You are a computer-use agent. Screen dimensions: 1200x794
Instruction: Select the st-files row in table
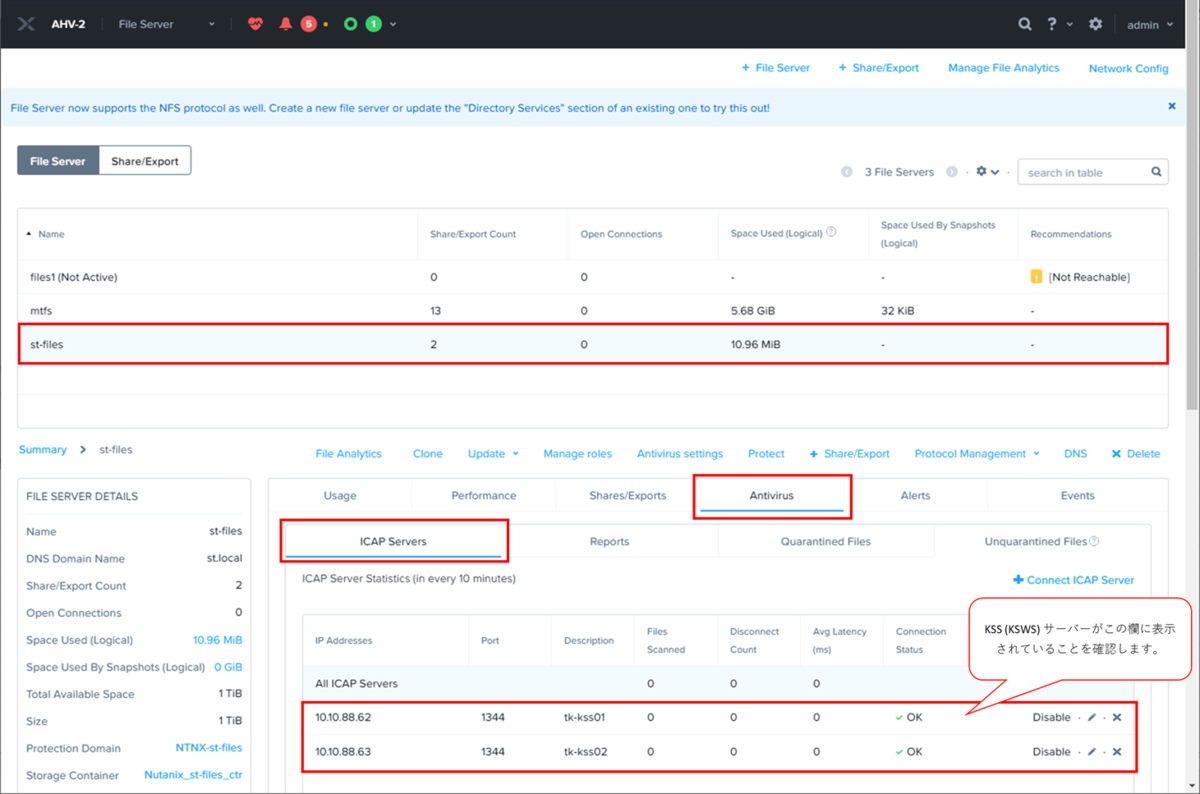pyautogui.click(x=593, y=344)
